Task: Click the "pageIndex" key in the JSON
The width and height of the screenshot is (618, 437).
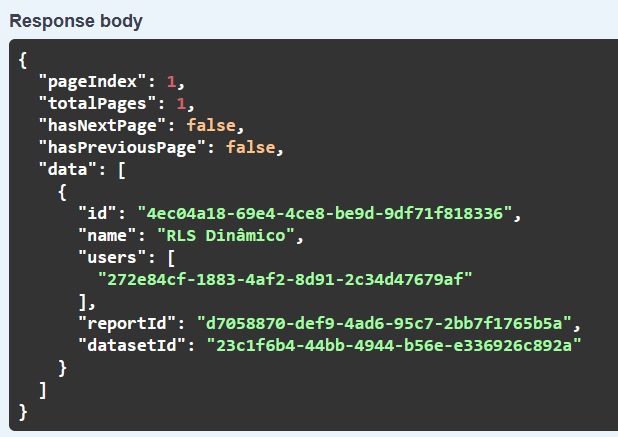Action: (93, 81)
